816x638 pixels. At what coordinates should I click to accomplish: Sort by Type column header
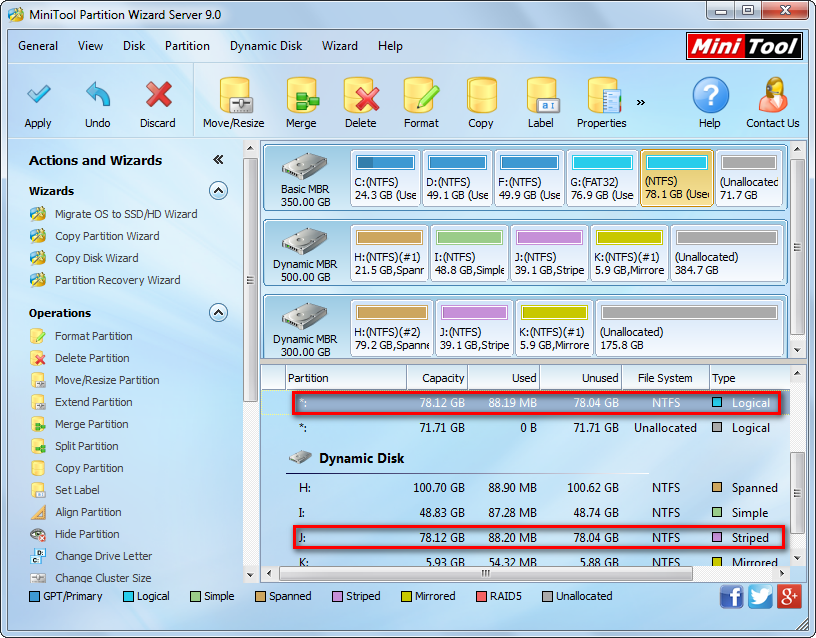(749, 378)
